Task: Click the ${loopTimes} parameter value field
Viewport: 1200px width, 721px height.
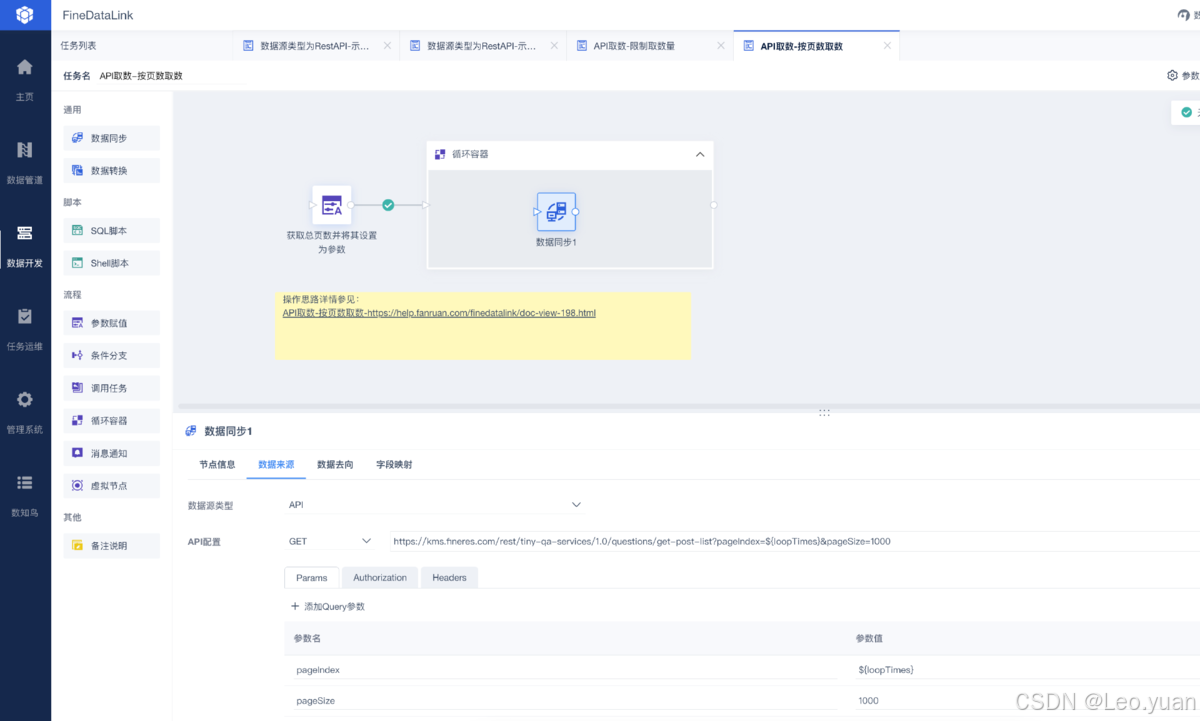Action: coord(1025,669)
